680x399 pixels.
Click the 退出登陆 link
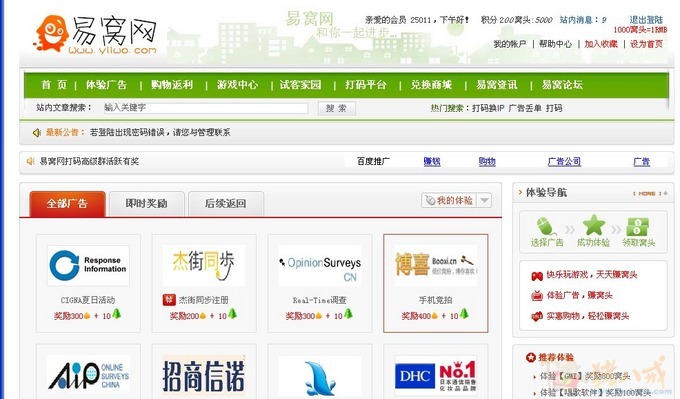[x=646, y=20]
